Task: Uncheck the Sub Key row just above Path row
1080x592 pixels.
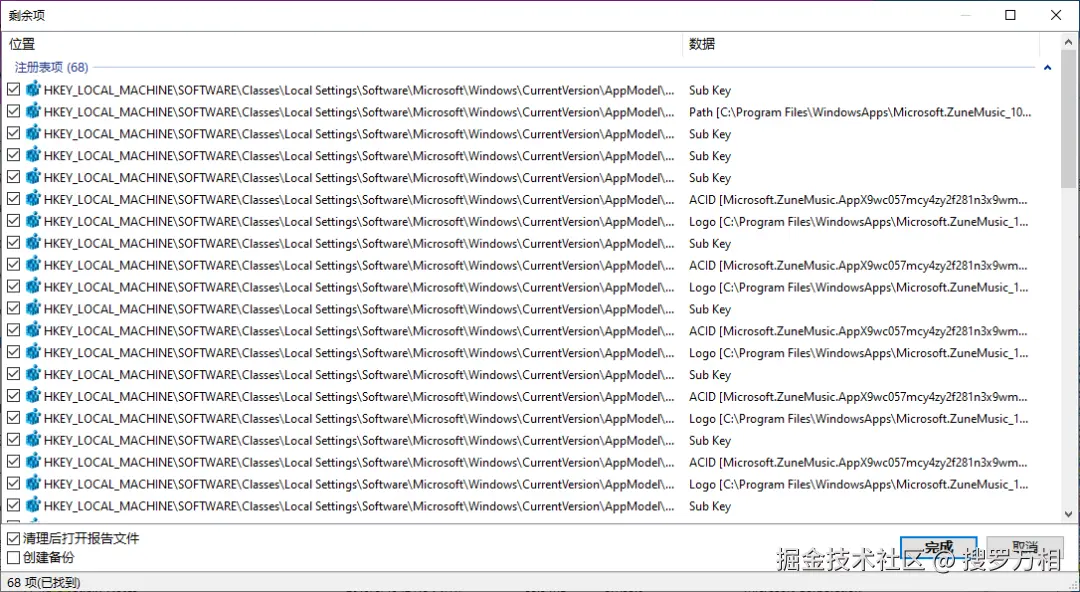Action: [13, 89]
